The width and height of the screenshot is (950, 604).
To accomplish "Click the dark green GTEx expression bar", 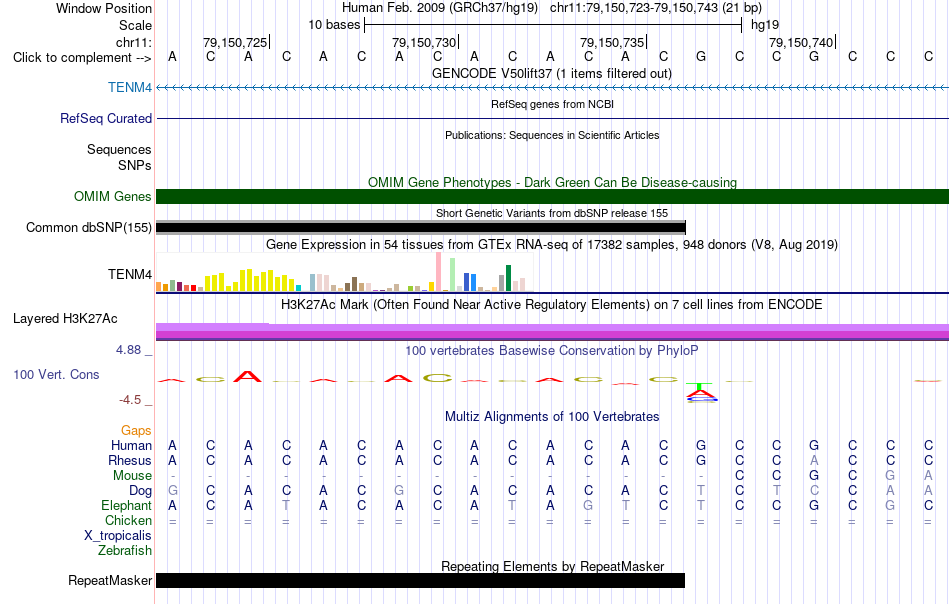I will (x=508, y=278).
